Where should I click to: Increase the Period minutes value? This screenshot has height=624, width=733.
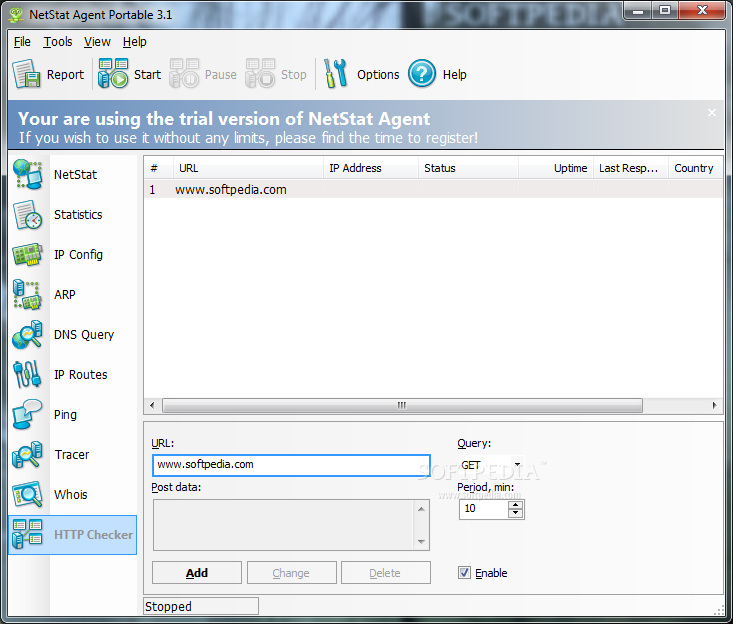(516, 505)
